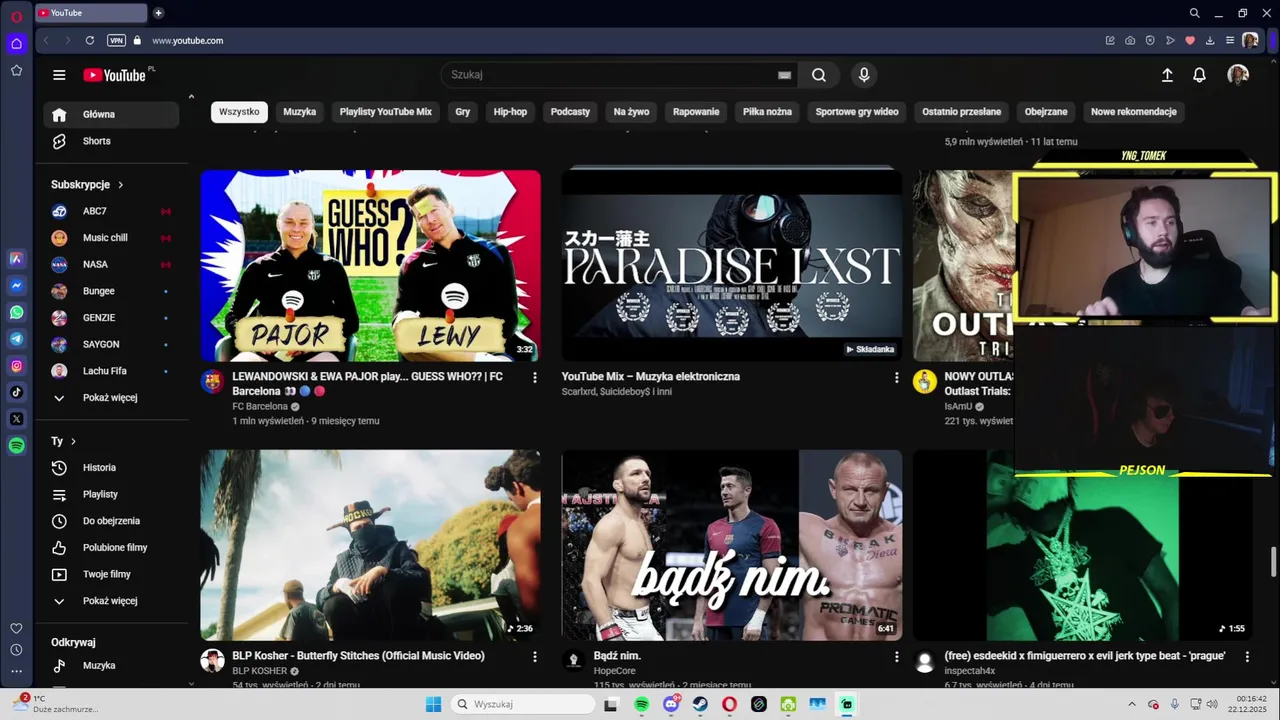
Task: Open Spotify in the Opera sidebar
Action: 16,446
